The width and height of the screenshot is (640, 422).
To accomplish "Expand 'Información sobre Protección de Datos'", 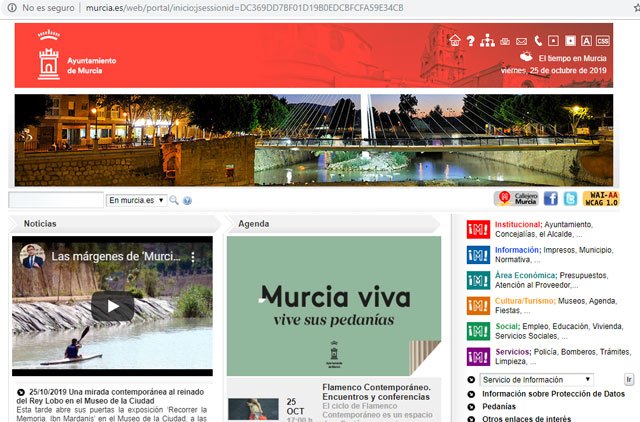I will (547, 394).
